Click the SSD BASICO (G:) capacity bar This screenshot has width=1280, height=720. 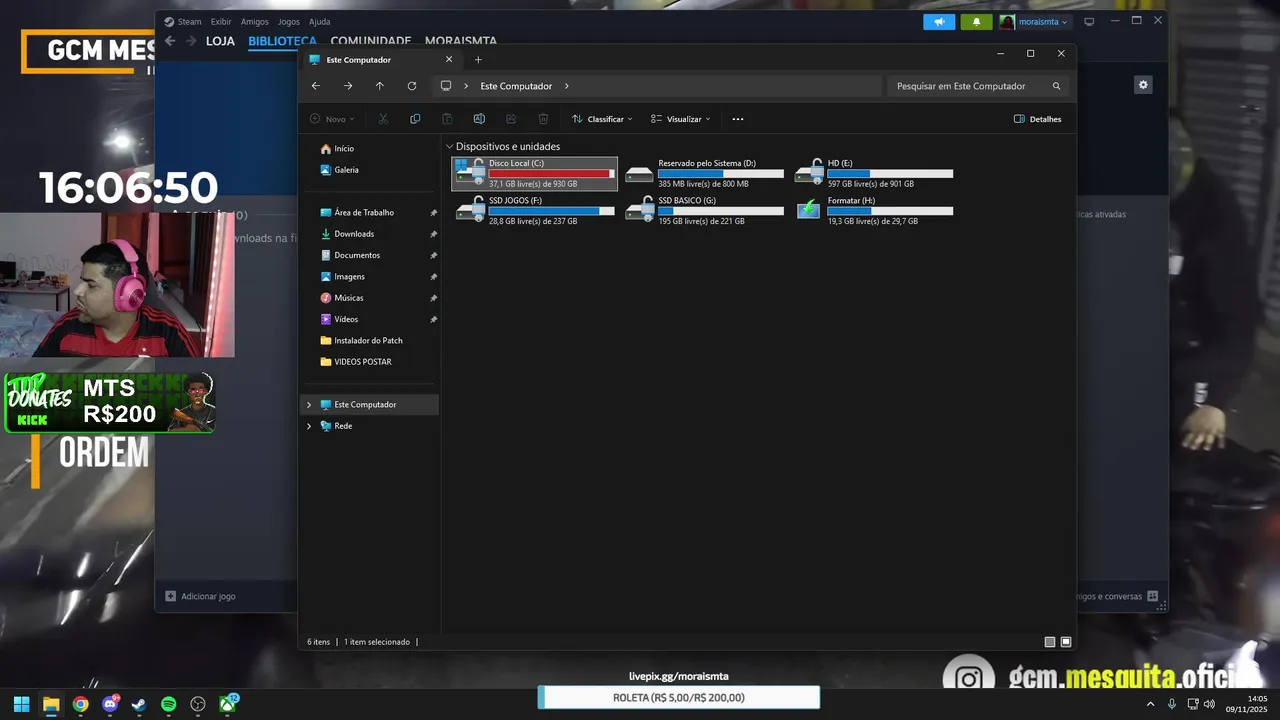720,211
